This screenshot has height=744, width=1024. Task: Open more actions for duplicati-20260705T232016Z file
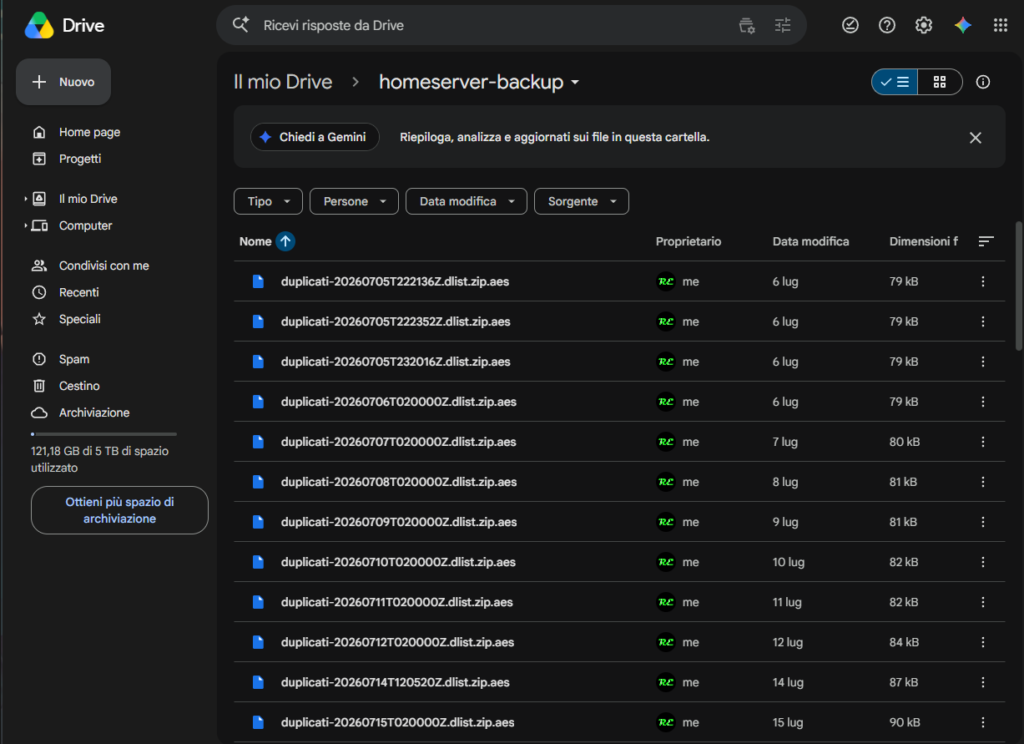click(982, 361)
